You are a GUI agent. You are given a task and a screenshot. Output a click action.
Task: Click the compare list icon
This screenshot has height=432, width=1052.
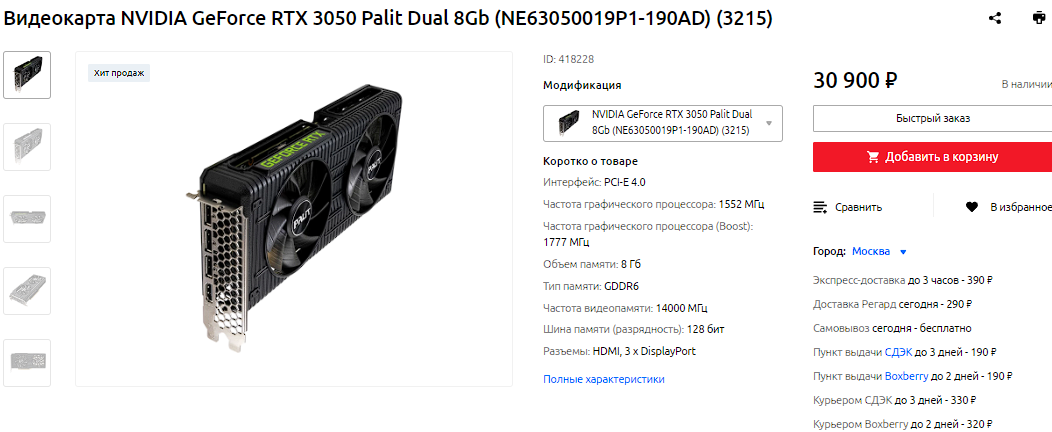tap(820, 207)
